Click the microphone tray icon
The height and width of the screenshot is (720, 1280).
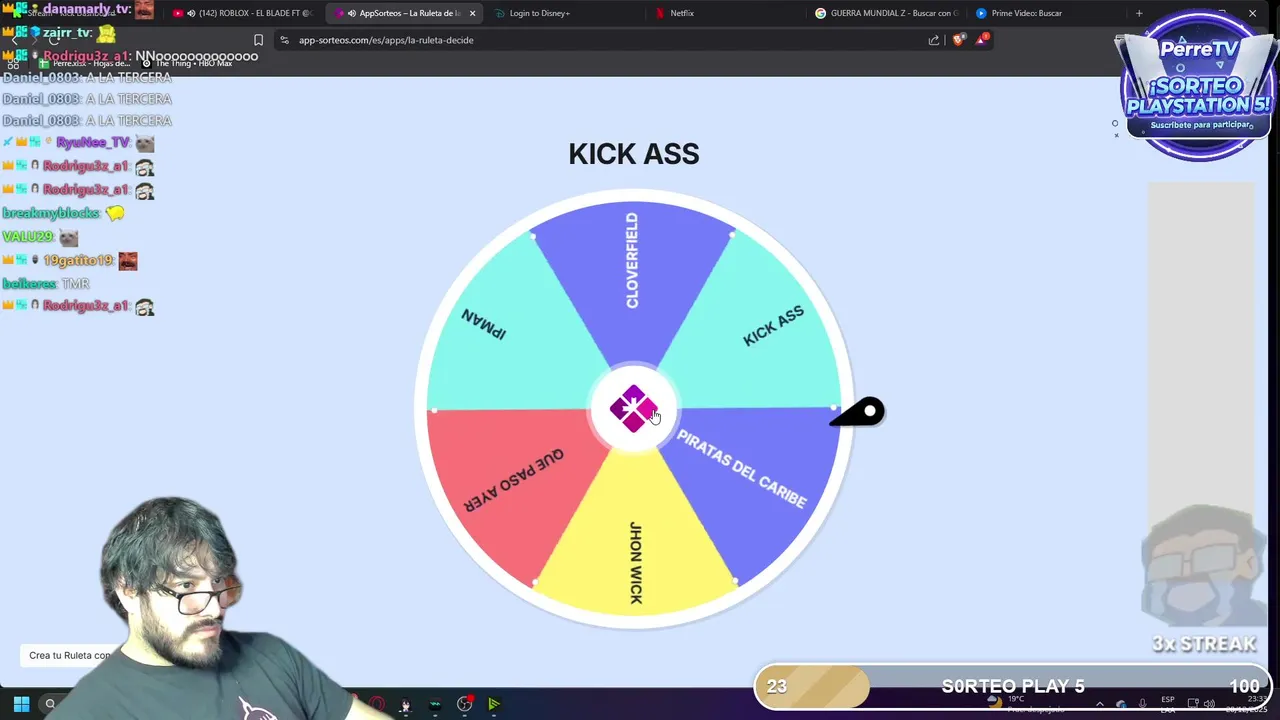coord(1143,704)
